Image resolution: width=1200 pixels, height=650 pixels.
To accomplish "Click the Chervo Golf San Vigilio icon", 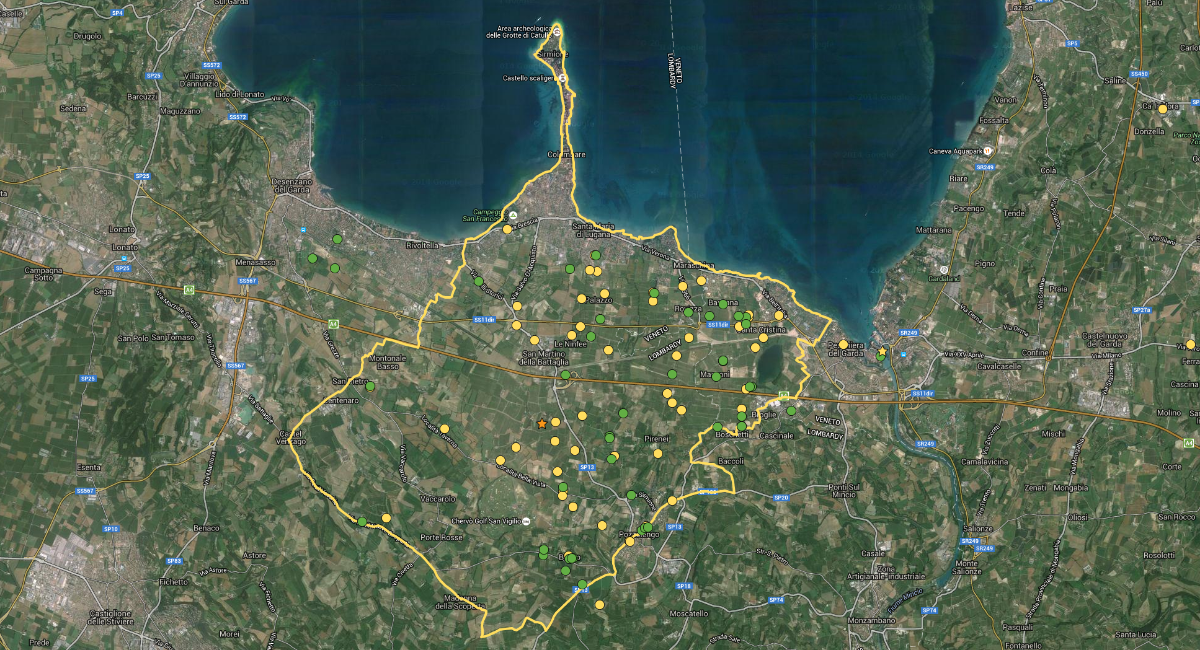I will [526, 521].
